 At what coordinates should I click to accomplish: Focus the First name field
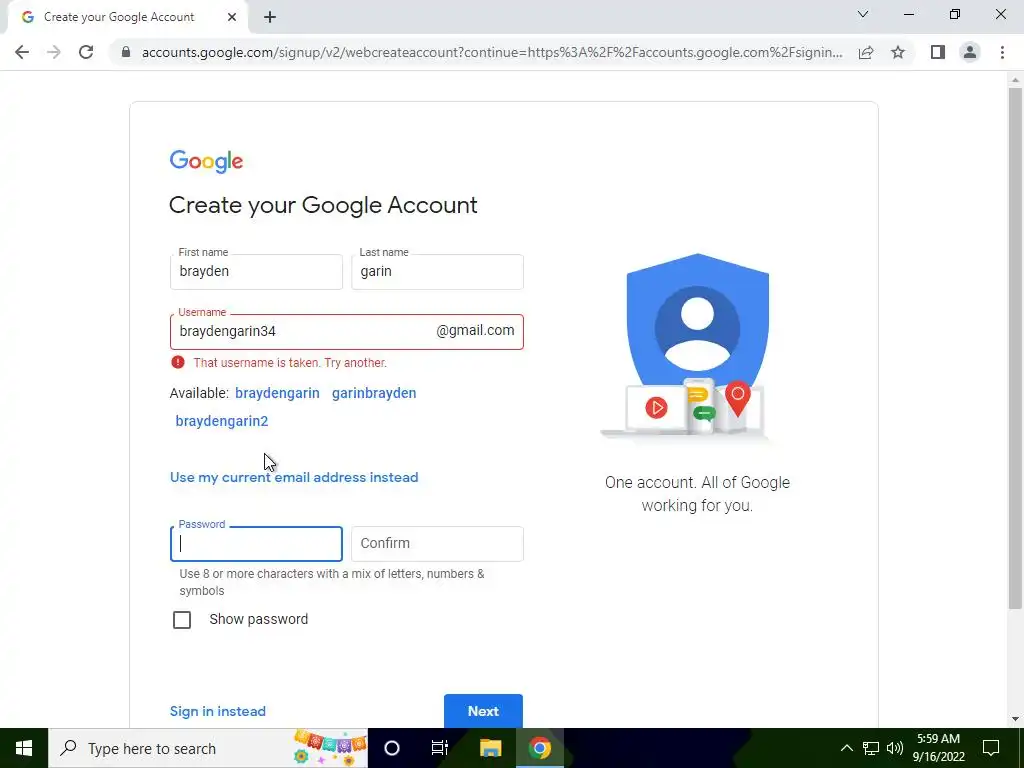(x=256, y=272)
